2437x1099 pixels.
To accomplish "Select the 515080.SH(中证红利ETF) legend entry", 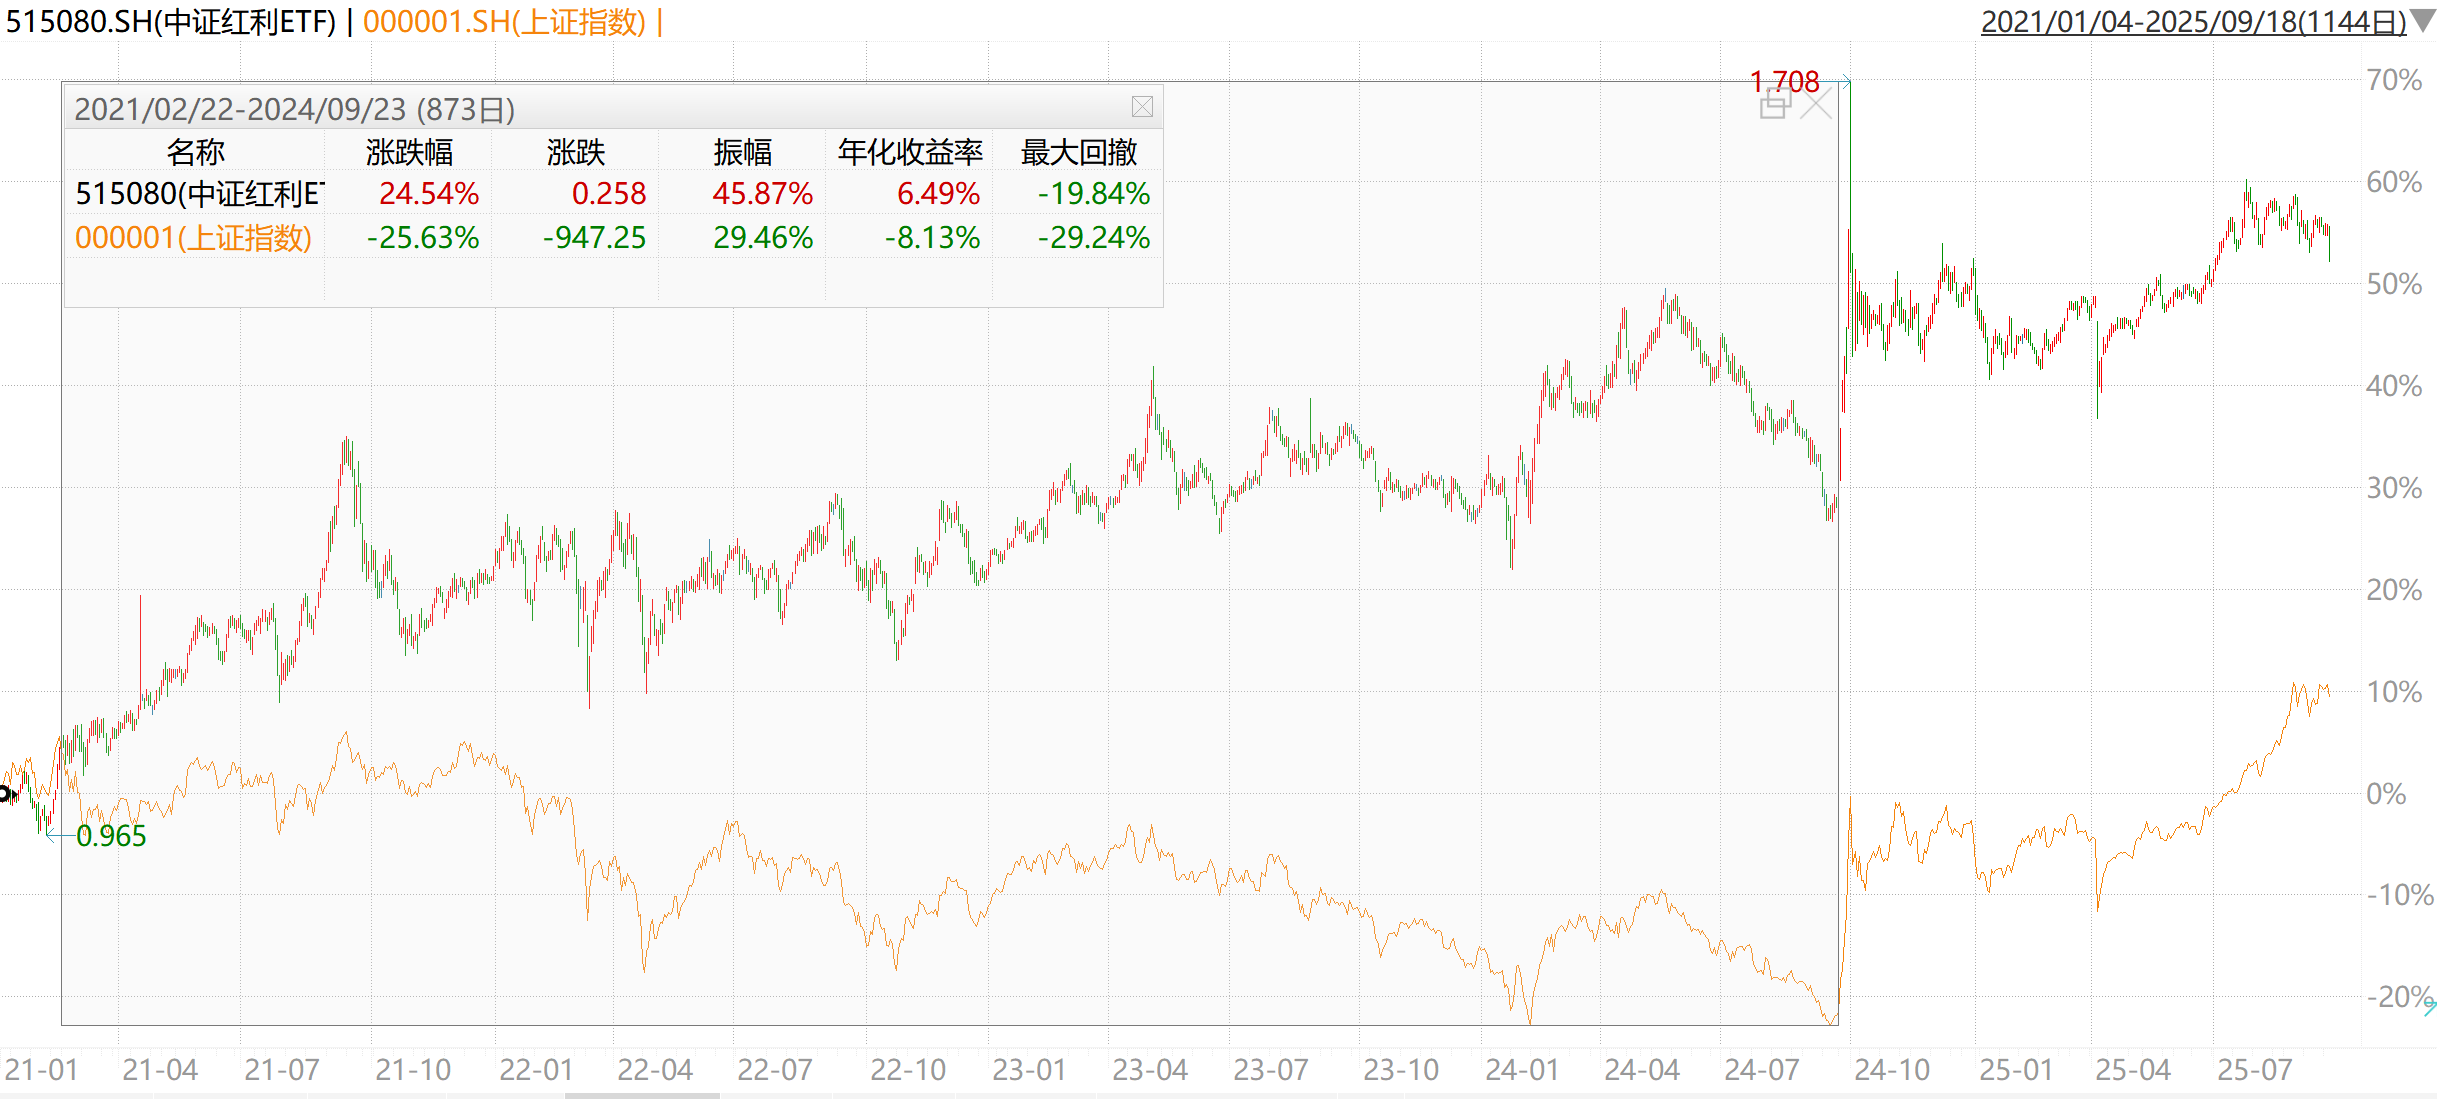I will click(x=170, y=21).
